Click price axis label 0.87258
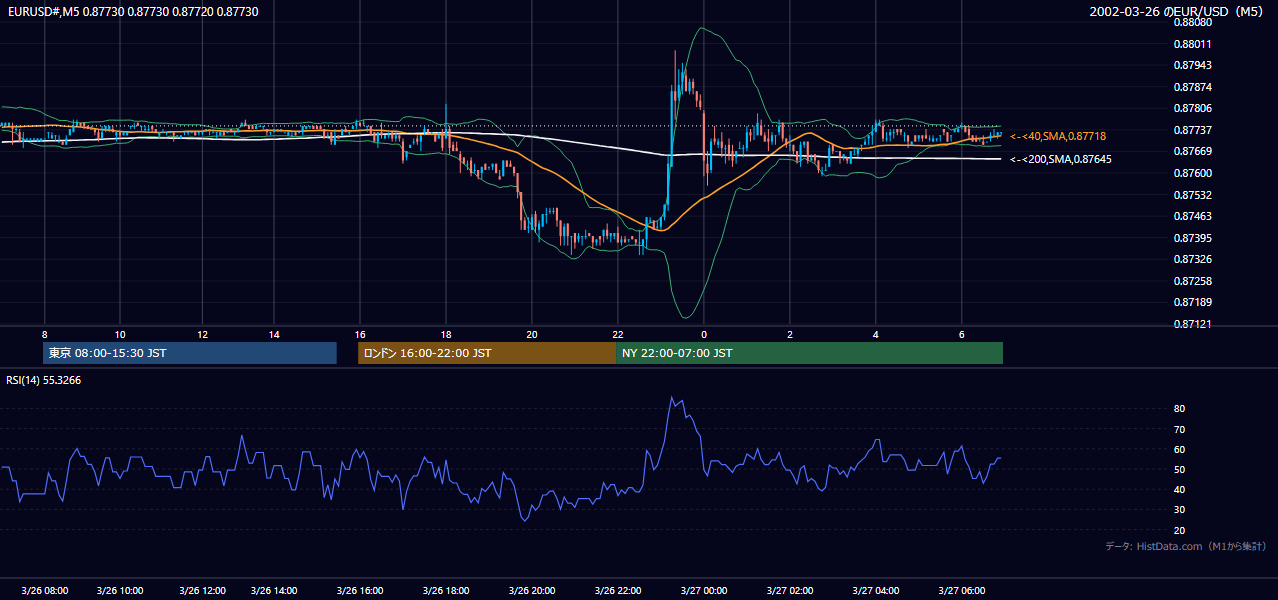 click(1193, 281)
